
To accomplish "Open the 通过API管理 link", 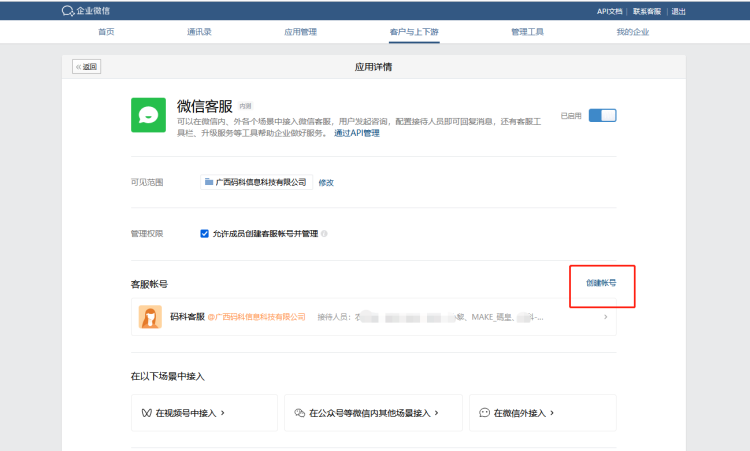I will [356, 133].
